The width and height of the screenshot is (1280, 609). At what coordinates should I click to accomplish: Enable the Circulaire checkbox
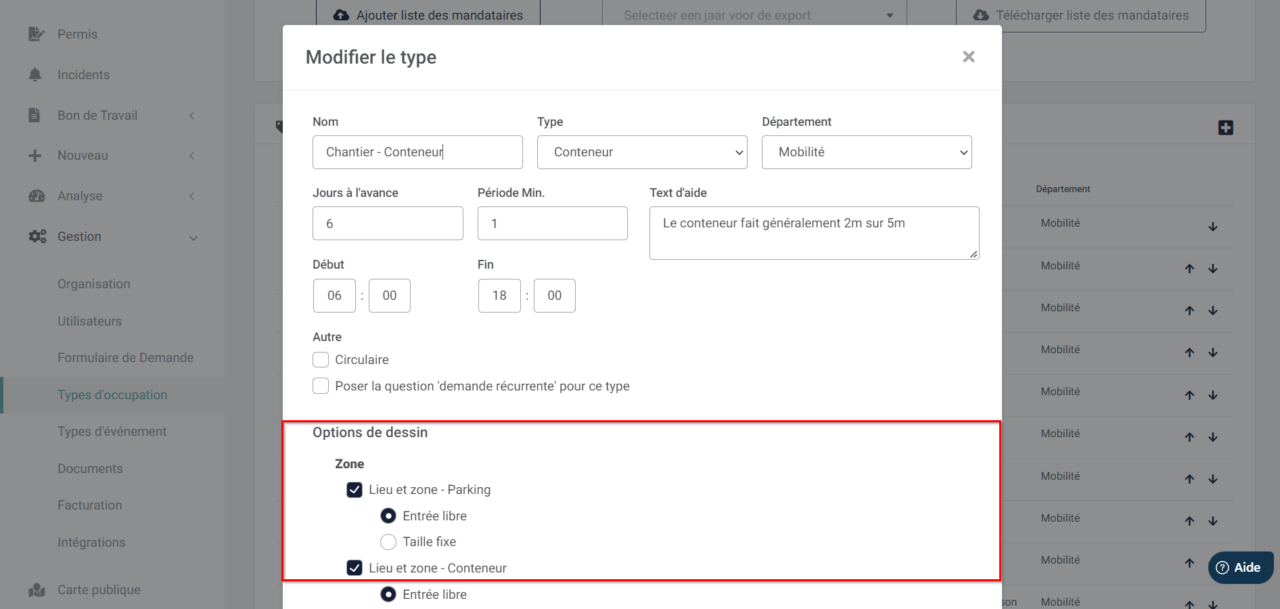(x=321, y=360)
